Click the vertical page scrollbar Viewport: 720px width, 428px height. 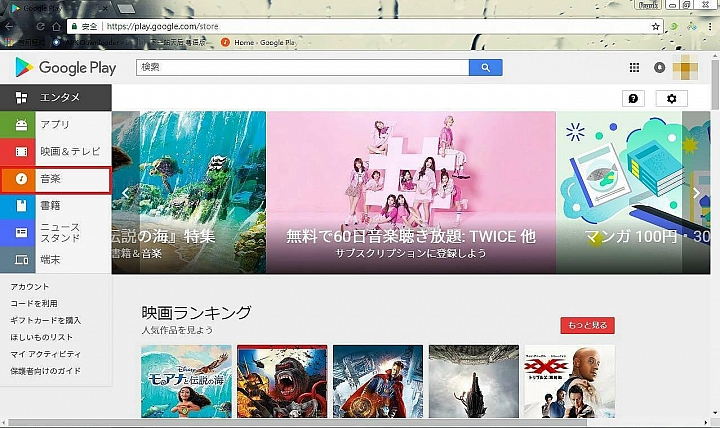coord(715,84)
